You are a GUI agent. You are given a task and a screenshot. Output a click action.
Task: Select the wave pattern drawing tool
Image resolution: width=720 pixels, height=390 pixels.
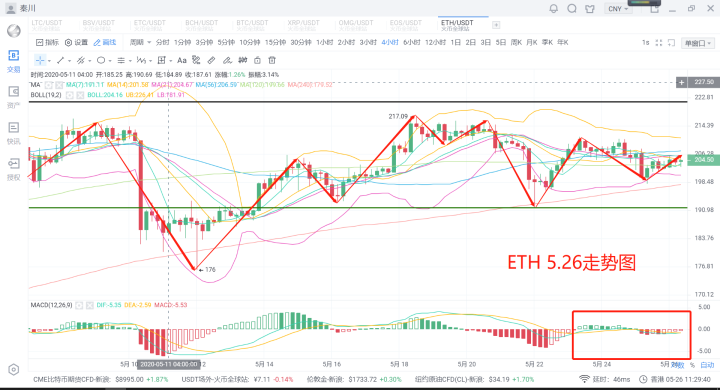click(141, 60)
